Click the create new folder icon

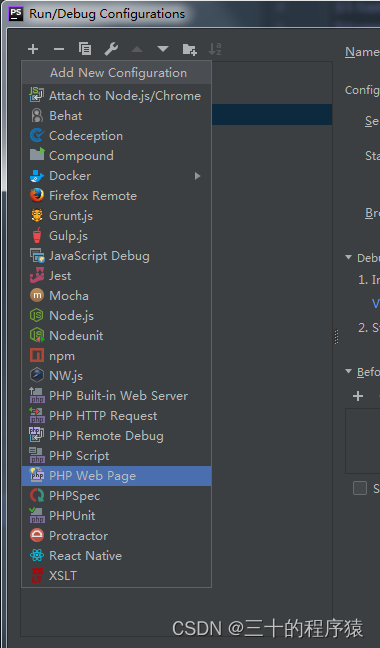[190, 49]
